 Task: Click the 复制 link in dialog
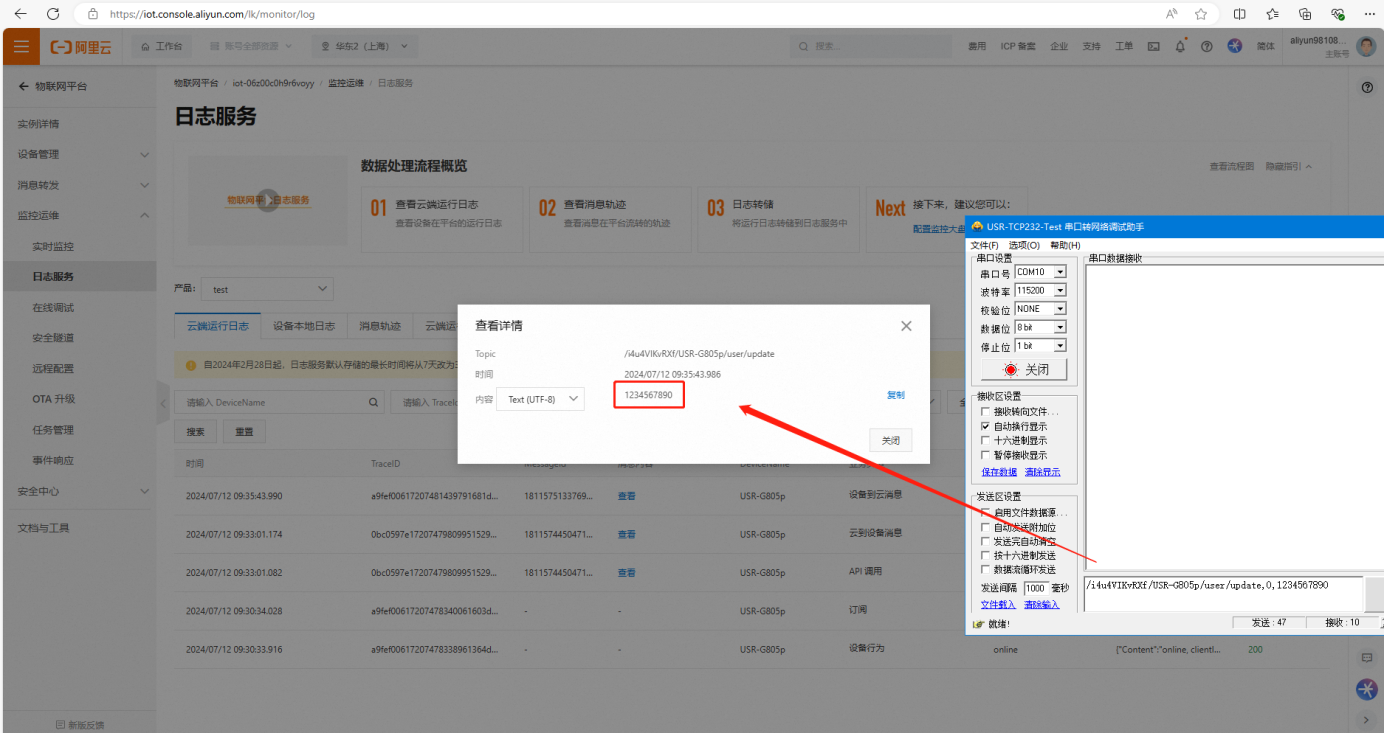pos(895,395)
